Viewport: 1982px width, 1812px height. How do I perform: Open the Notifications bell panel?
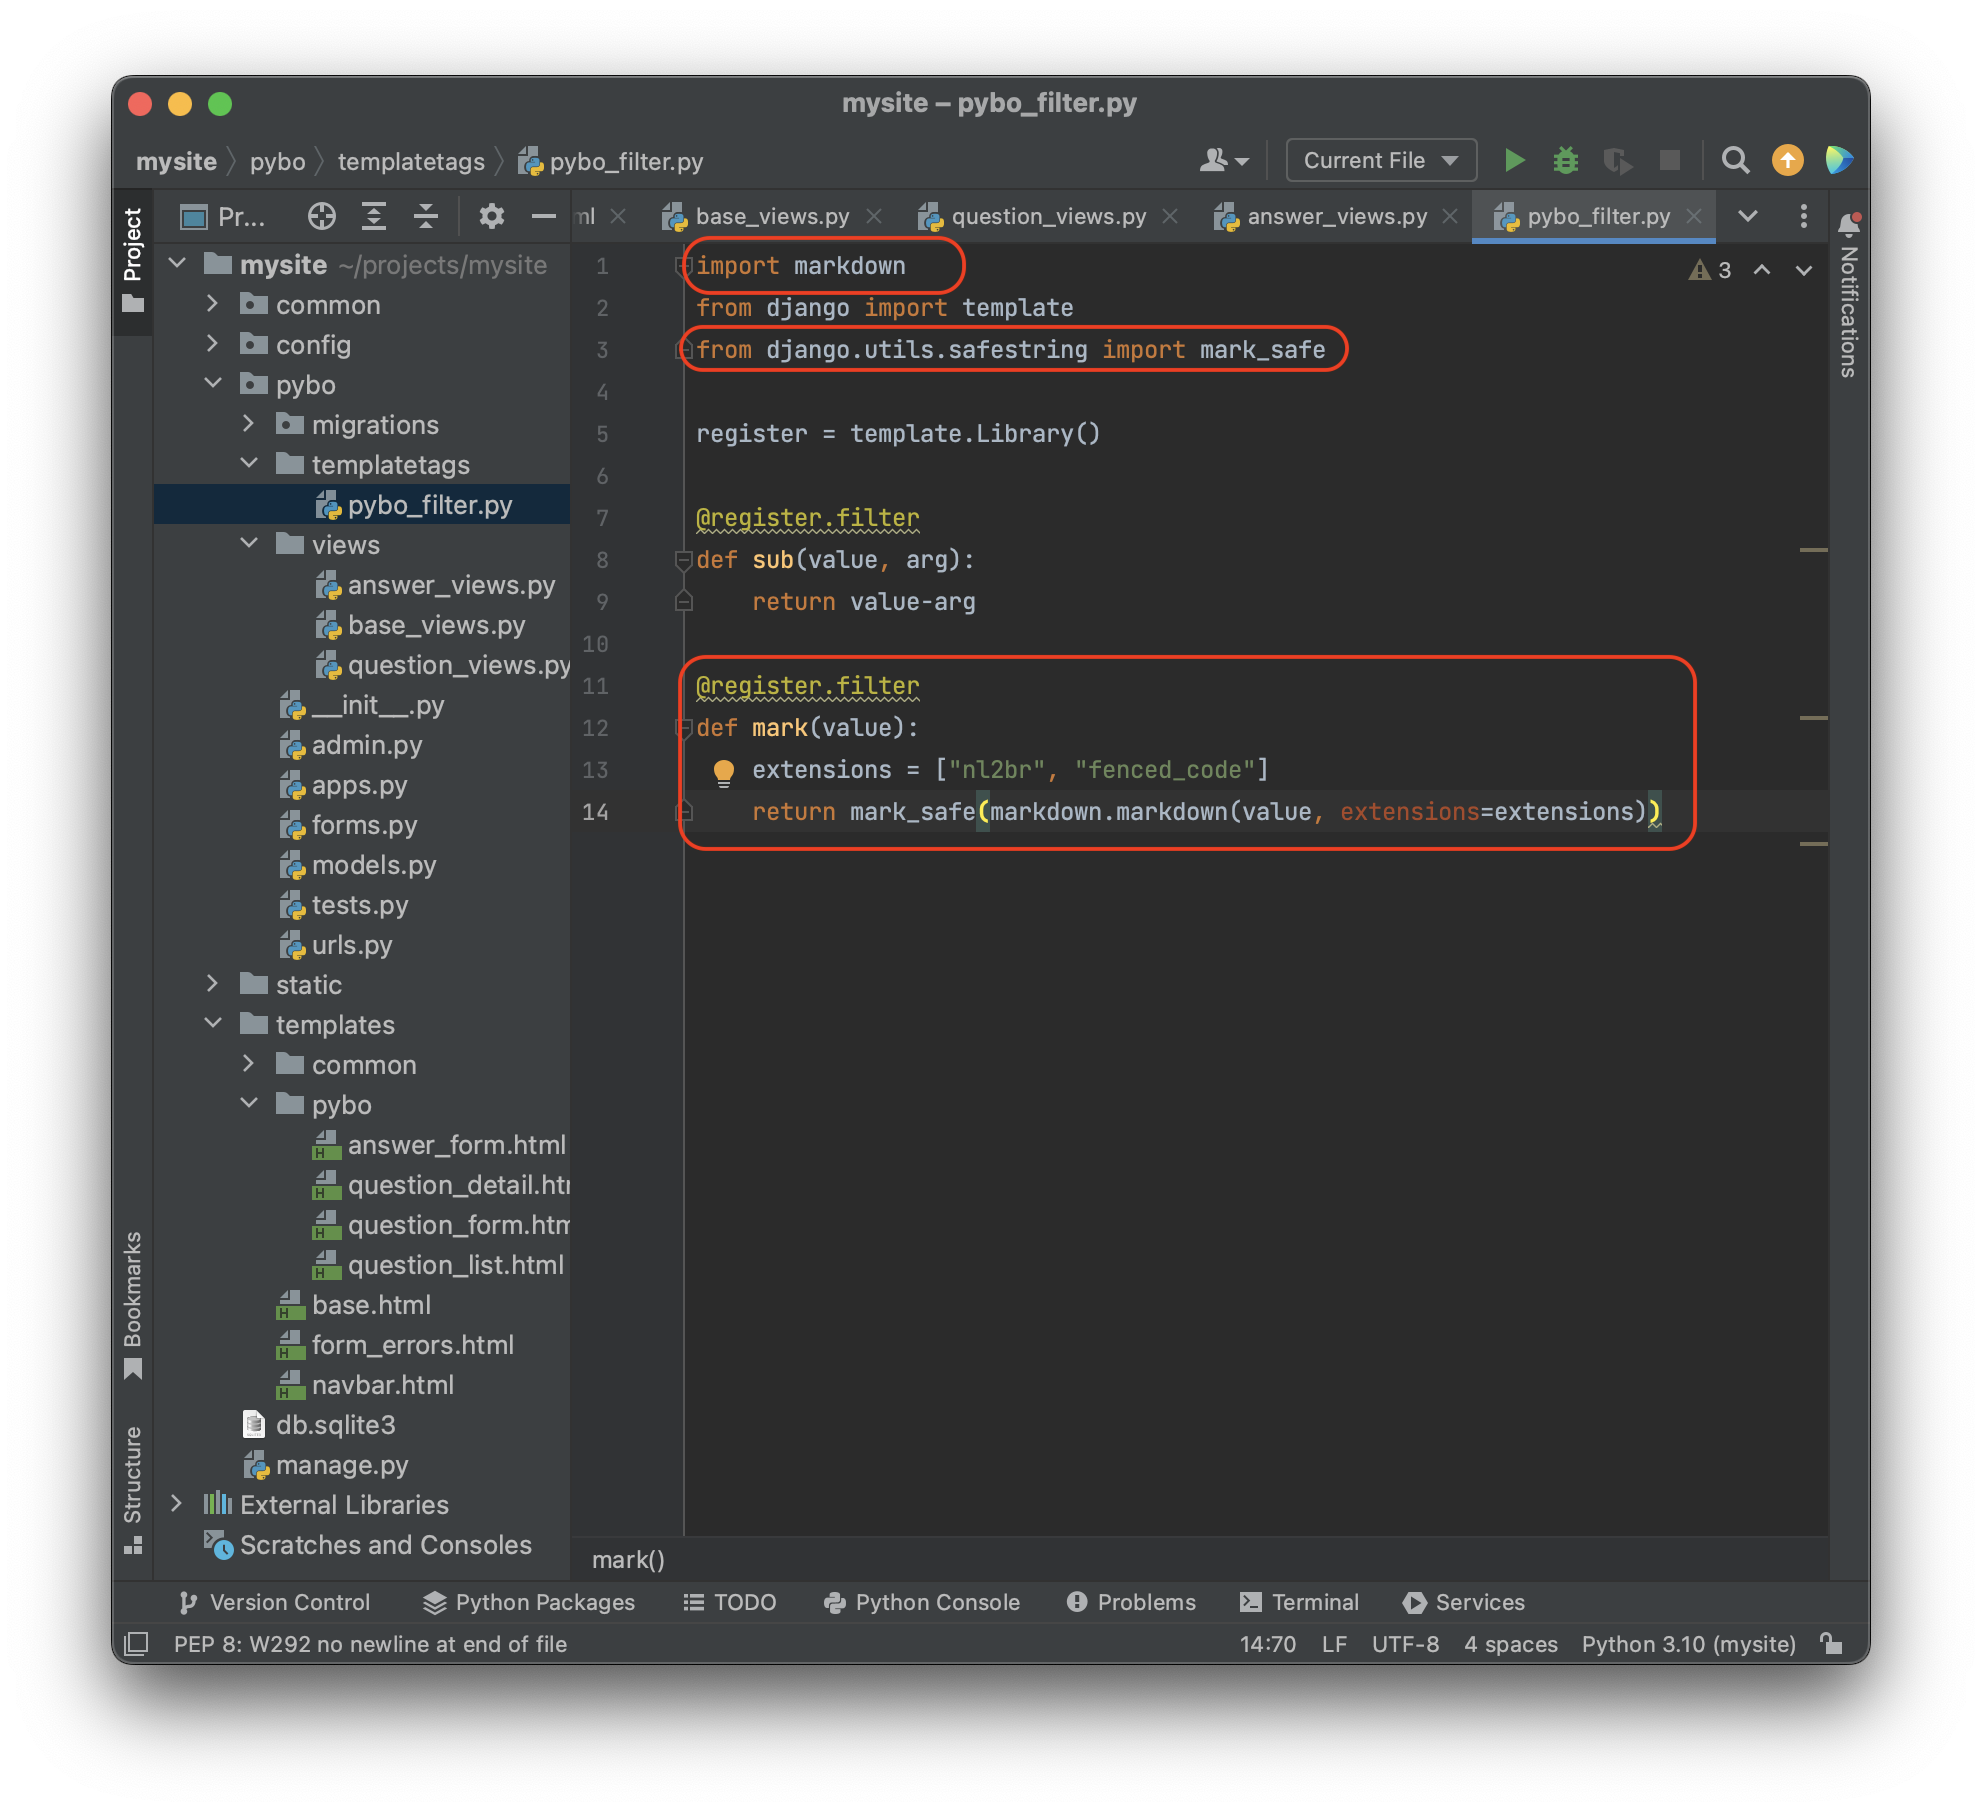pyautogui.click(x=1848, y=226)
